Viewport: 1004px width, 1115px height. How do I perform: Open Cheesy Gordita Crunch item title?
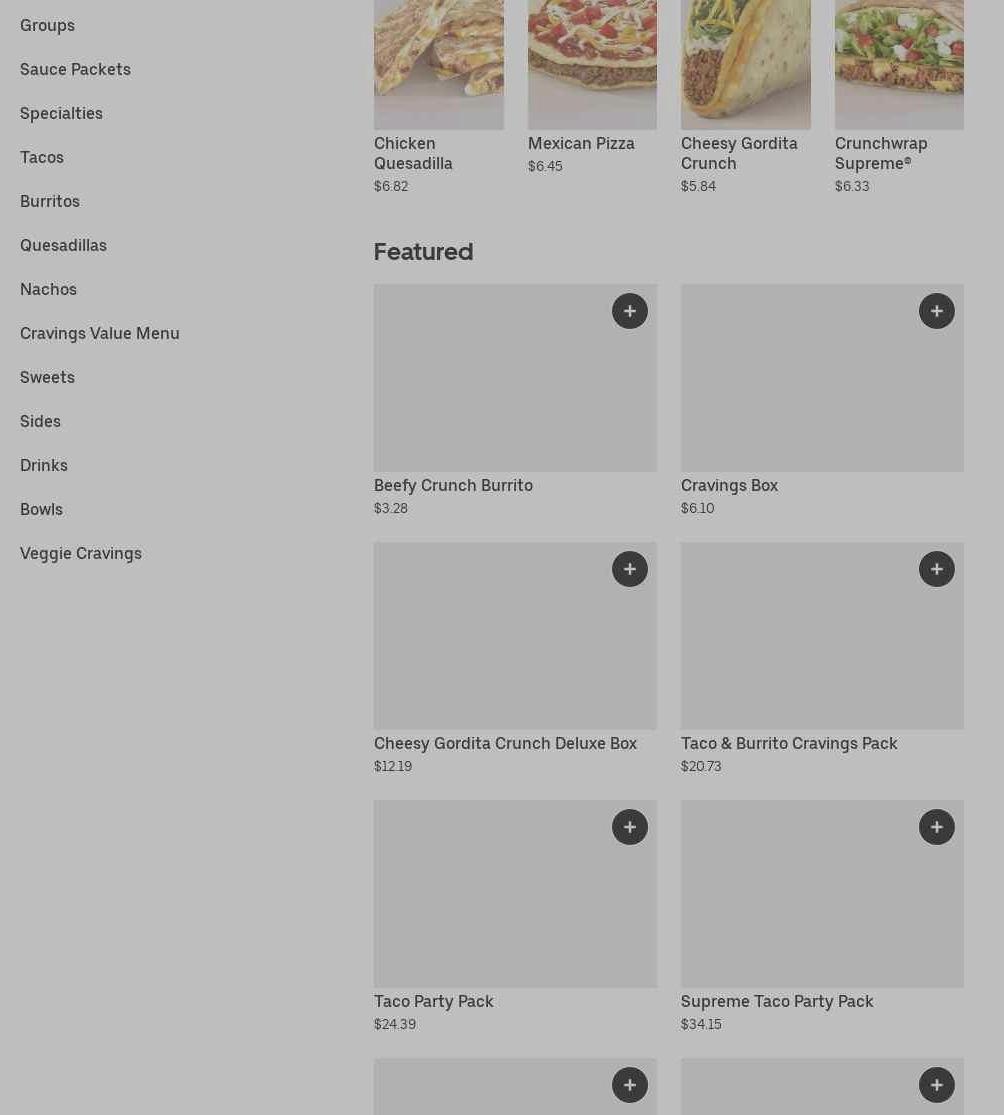tap(739, 153)
